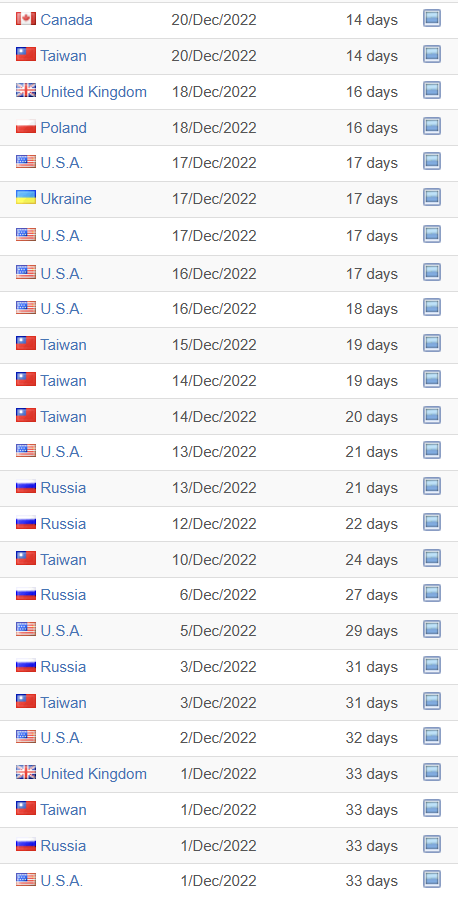This screenshot has height=897, width=458.
Task: Open screenshot icon for U.S.A. 5/Dec/2022 row
Action: [432, 629]
